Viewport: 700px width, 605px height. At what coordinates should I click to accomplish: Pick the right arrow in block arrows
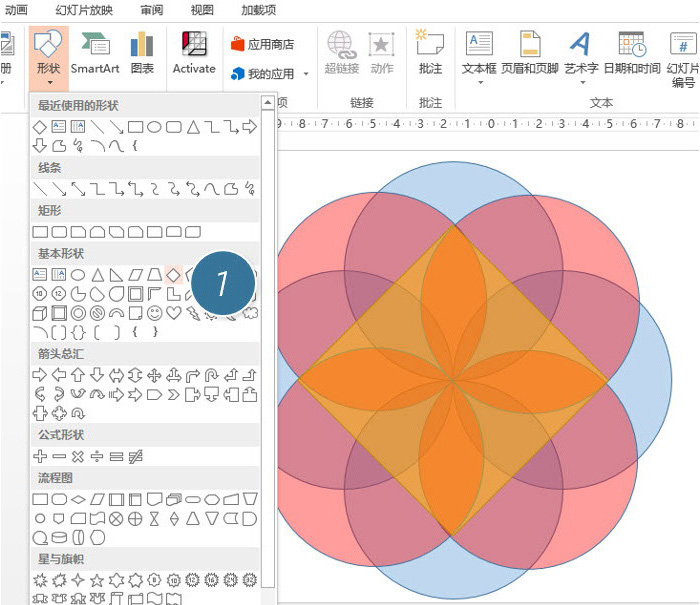coord(40,375)
